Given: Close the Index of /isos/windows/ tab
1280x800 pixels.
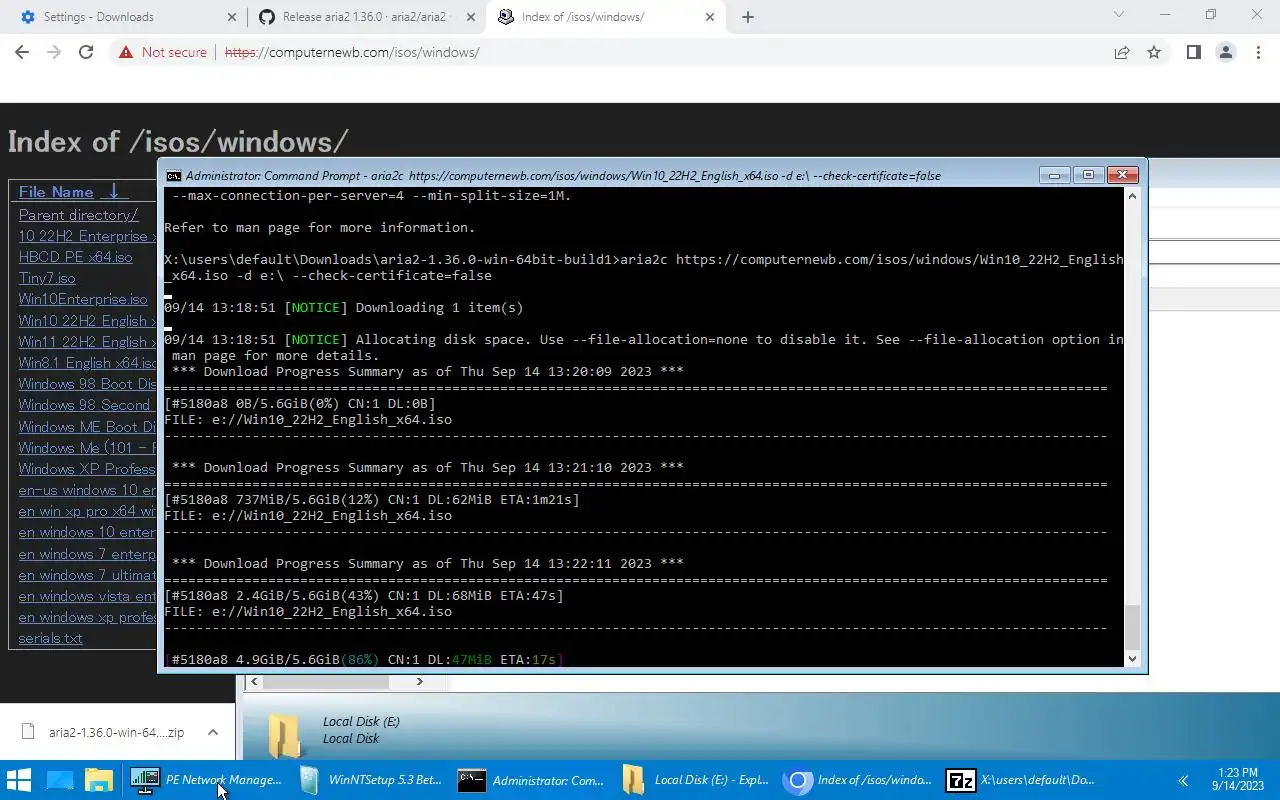Looking at the screenshot, I should (711, 17).
